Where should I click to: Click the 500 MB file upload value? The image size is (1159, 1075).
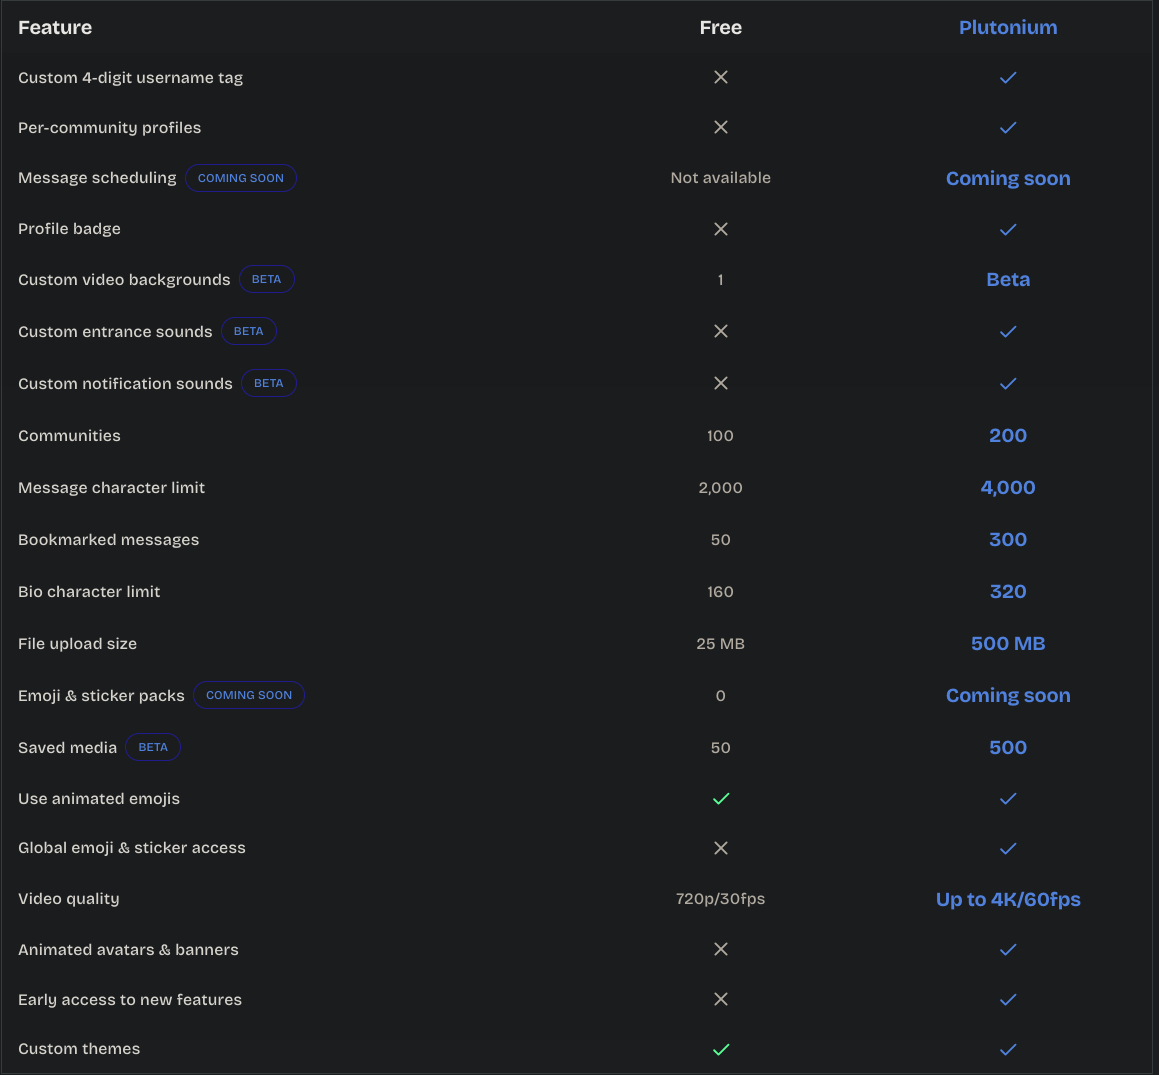point(1008,644)
